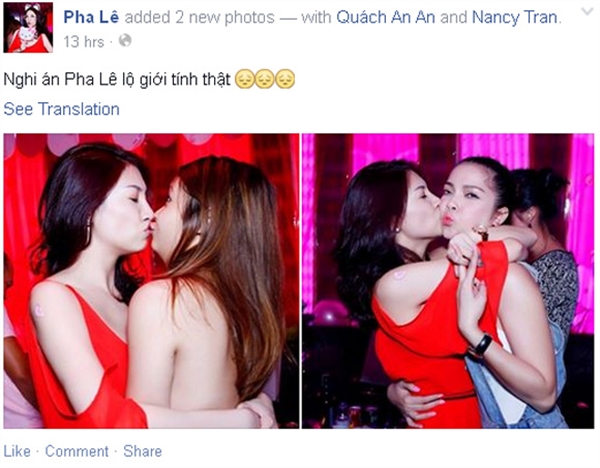The height and width of the screenshot is (468, 600).
Task: Click See Translation under the caption
Action: 62,109
